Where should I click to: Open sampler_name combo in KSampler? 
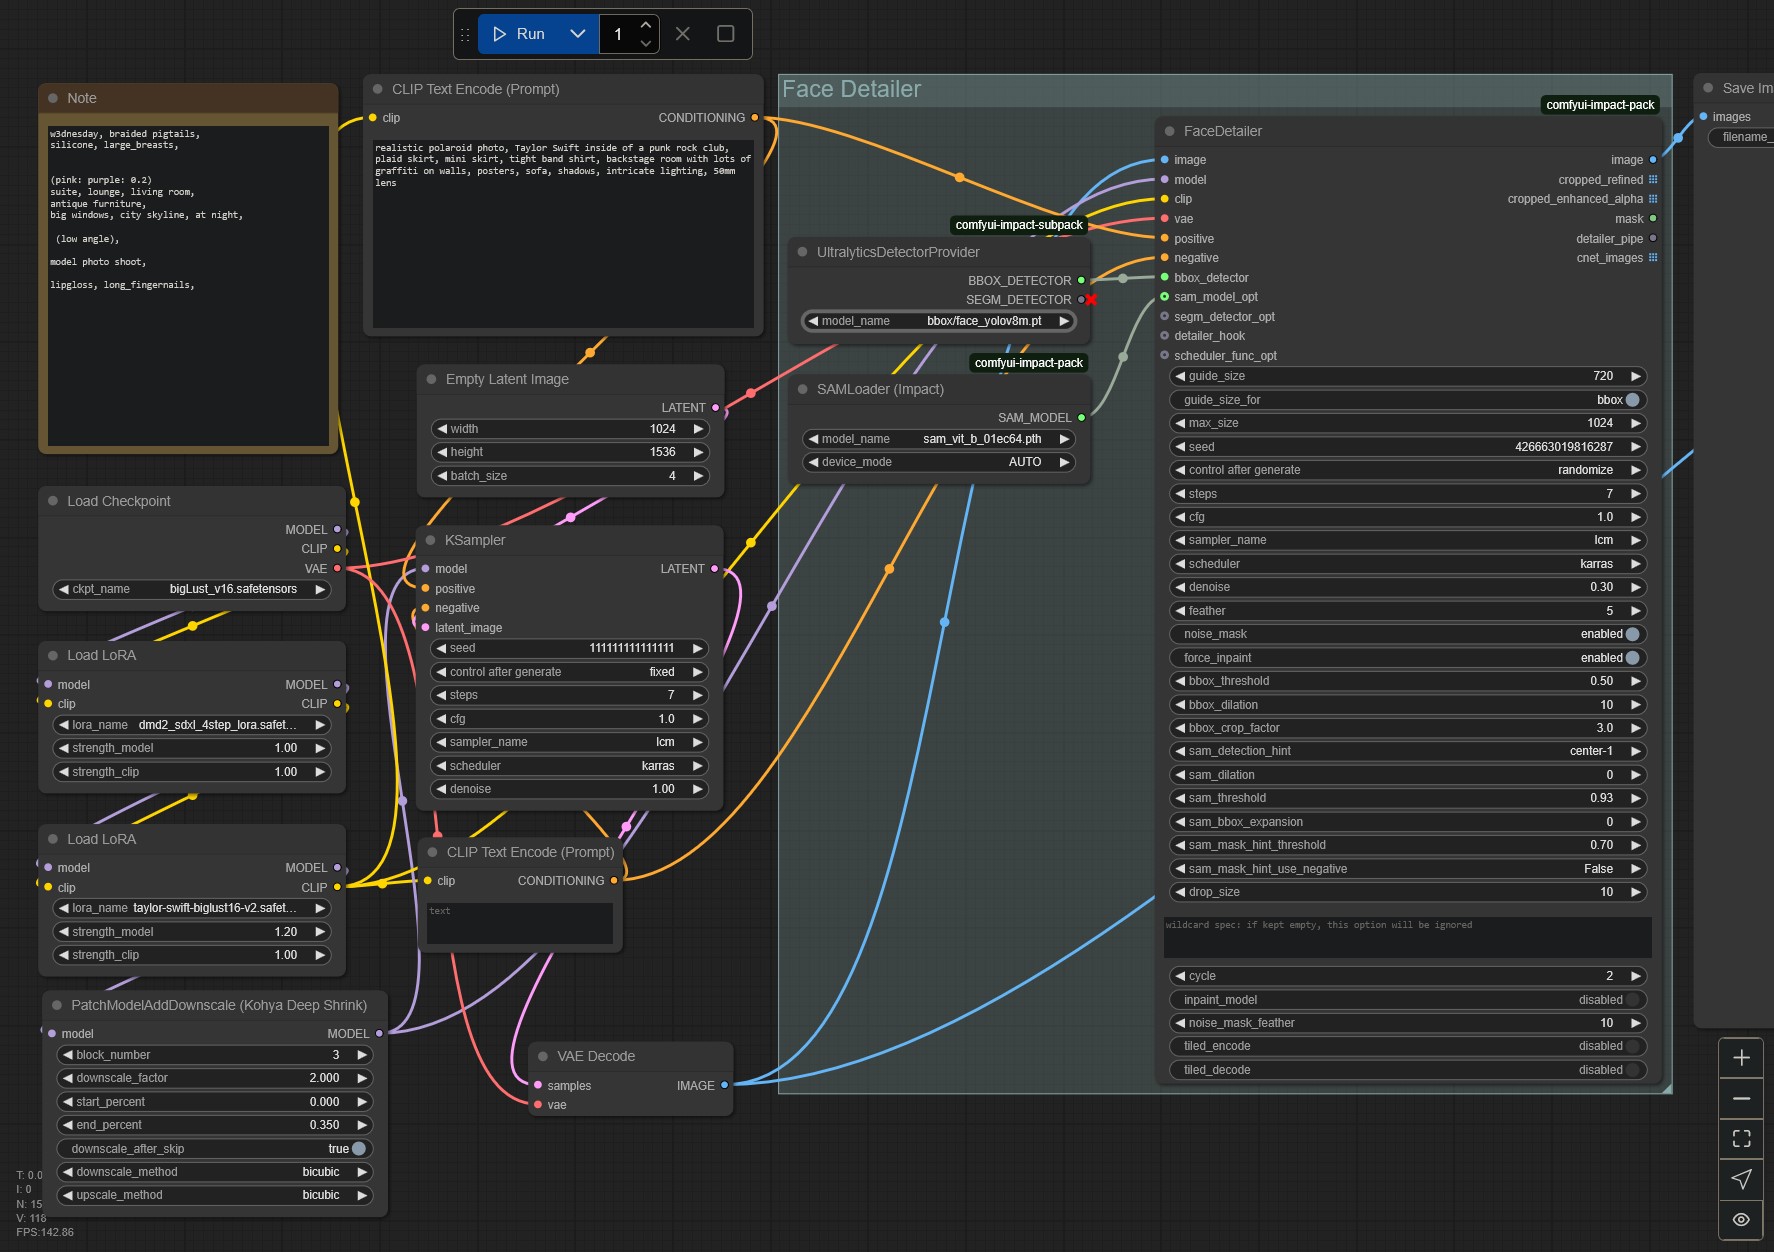pyautogui.click(x=568, y=742)
